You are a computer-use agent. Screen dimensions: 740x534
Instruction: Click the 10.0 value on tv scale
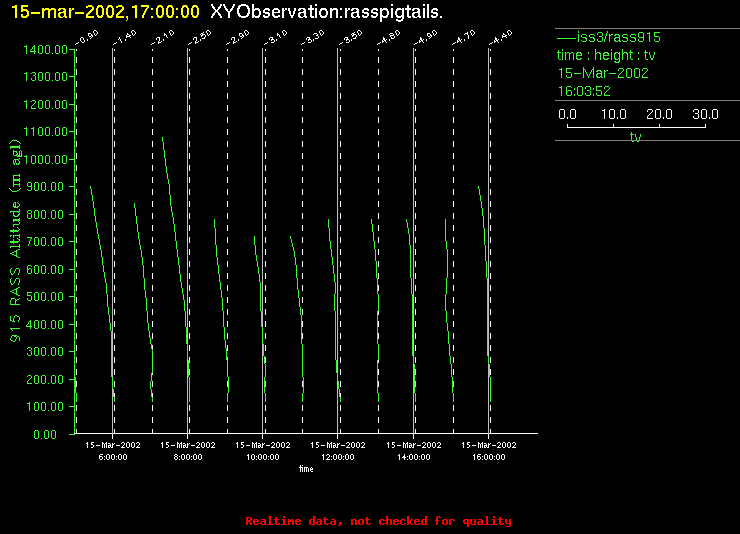614,114
